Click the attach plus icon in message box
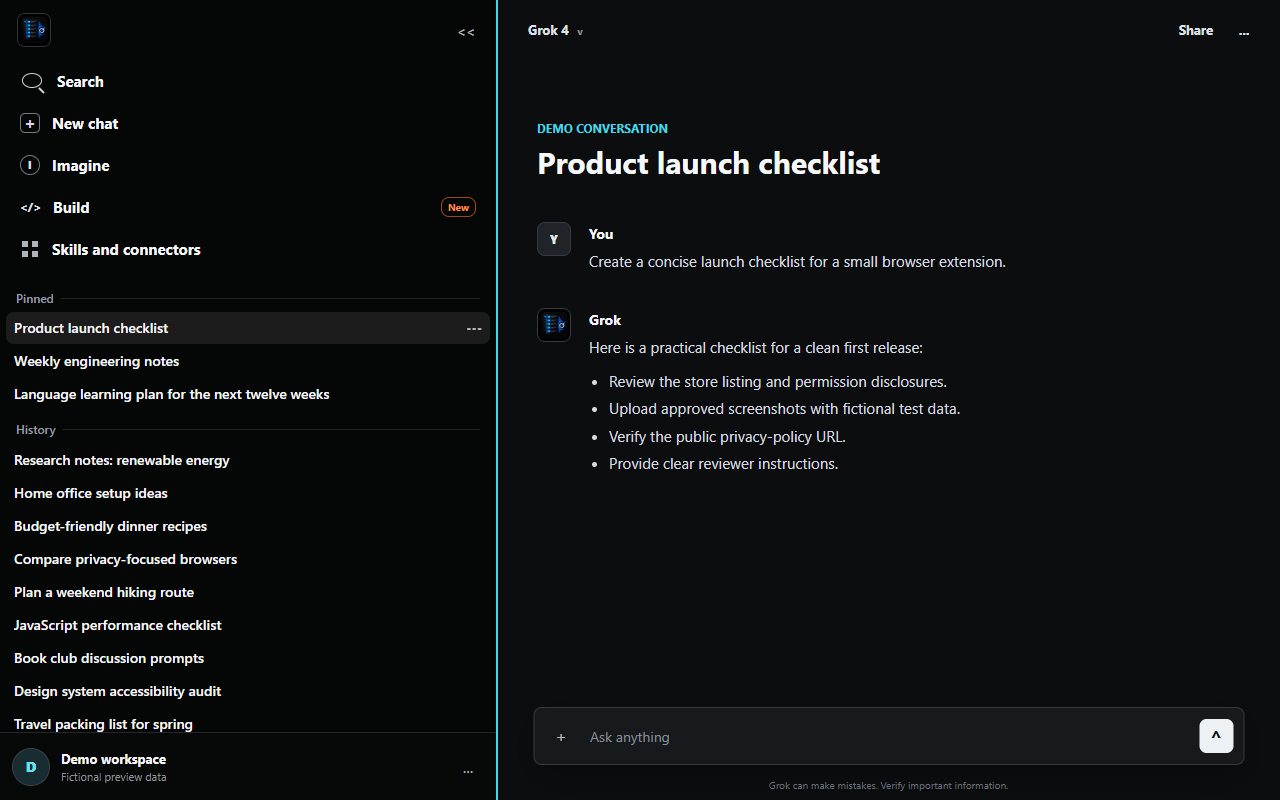 (x=561, y=737)
